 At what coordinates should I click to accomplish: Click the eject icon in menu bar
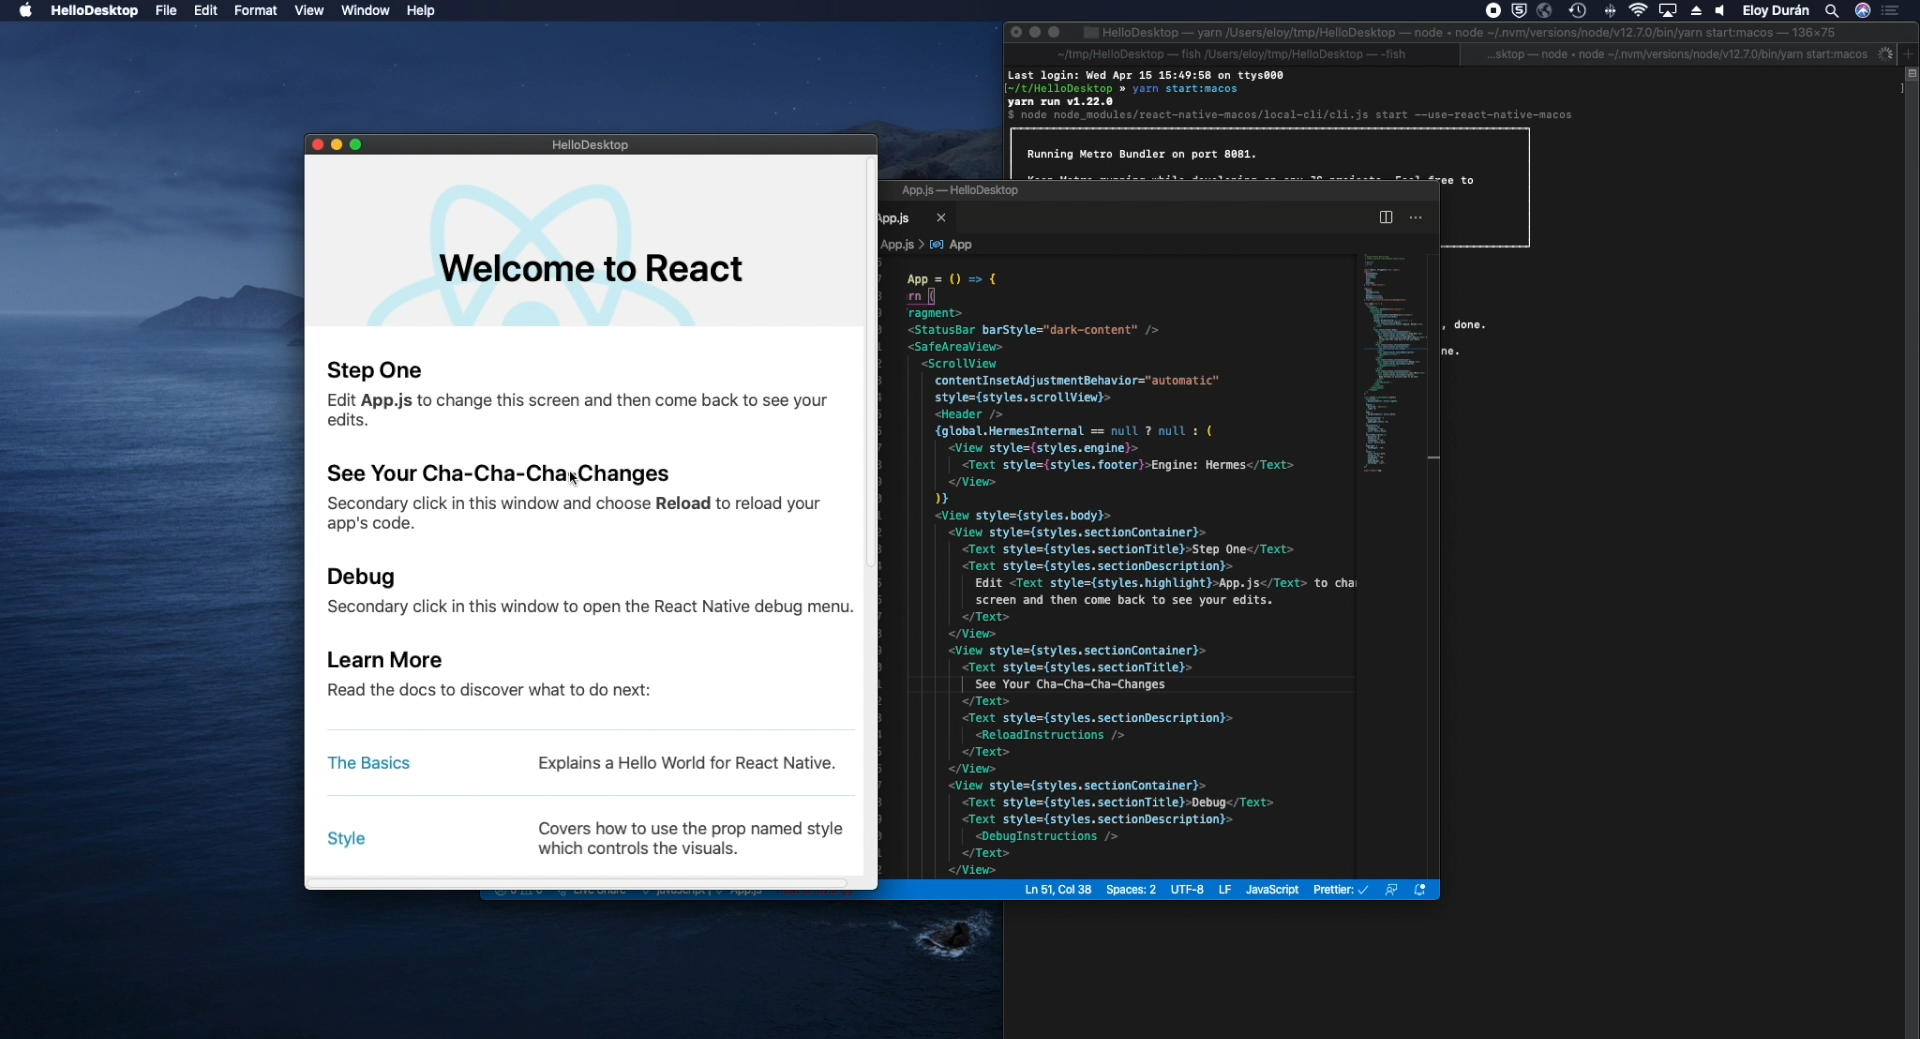coord(1697,11)
